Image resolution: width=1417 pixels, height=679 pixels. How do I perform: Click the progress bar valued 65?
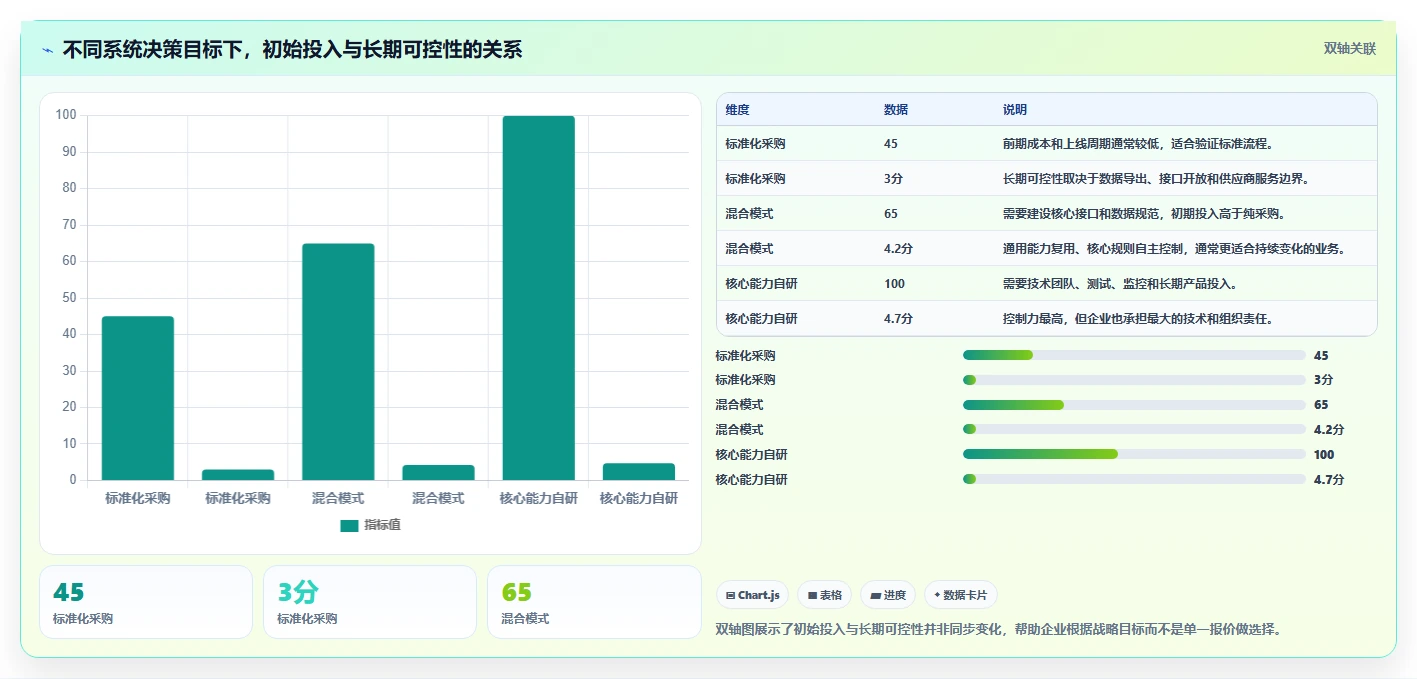[1134, 405]
